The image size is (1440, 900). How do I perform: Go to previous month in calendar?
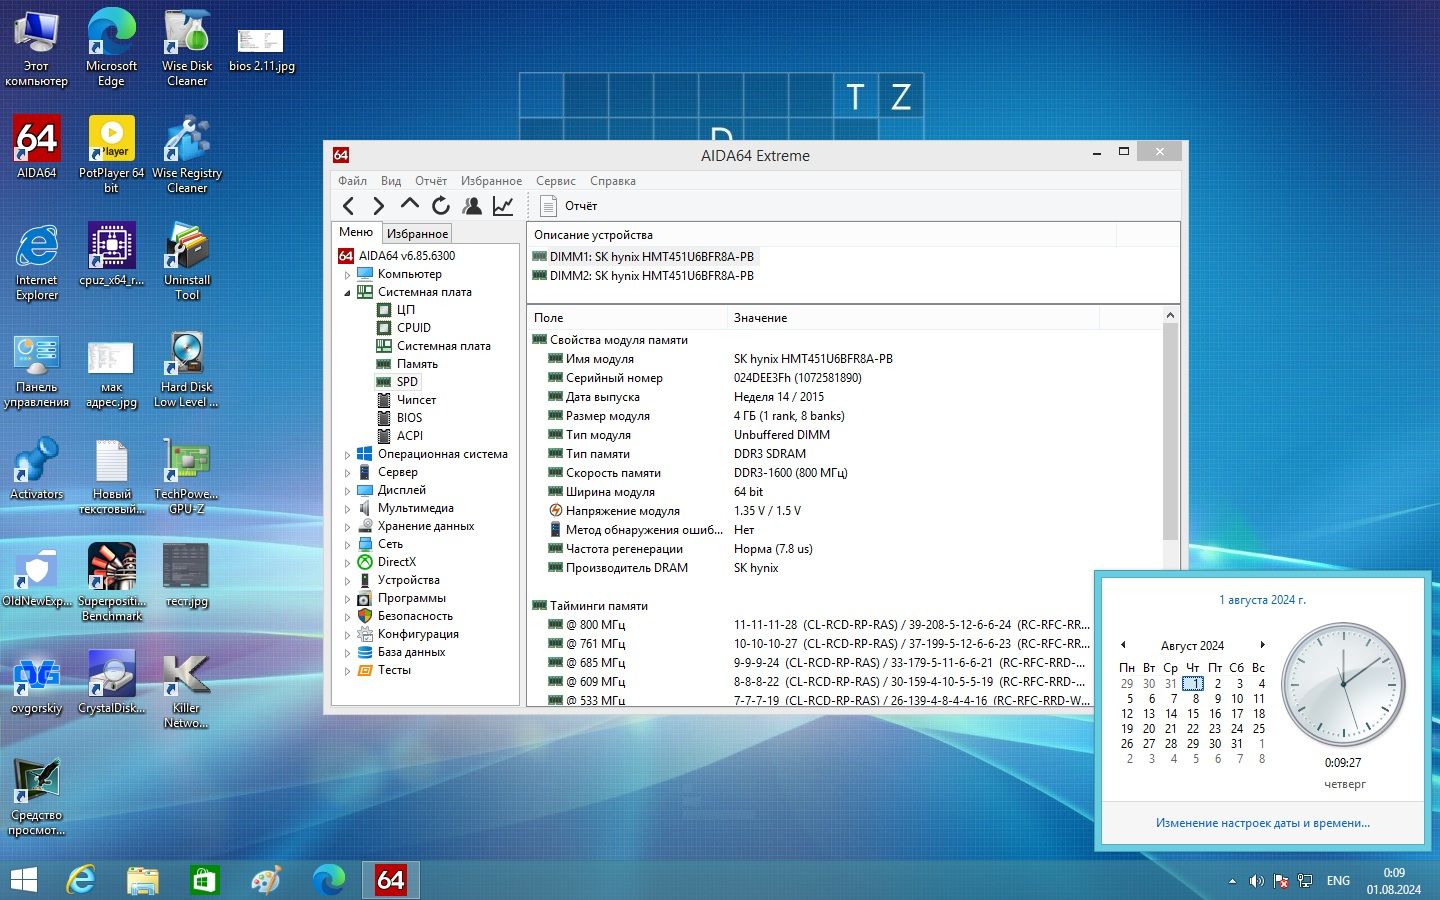(1123, 645)
